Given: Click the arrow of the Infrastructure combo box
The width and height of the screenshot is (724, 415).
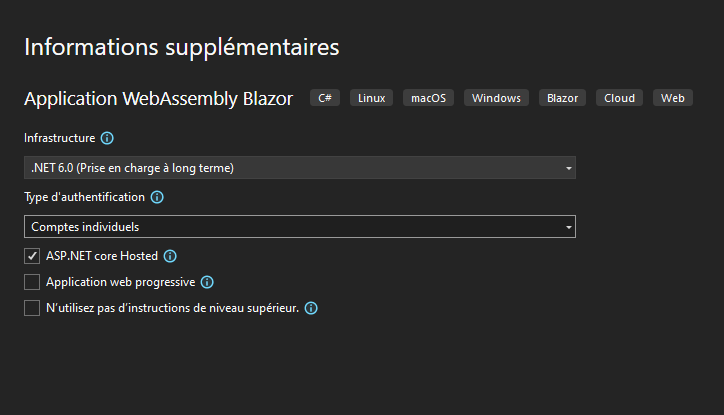Looking at the screenshot, I should (568, 168).
